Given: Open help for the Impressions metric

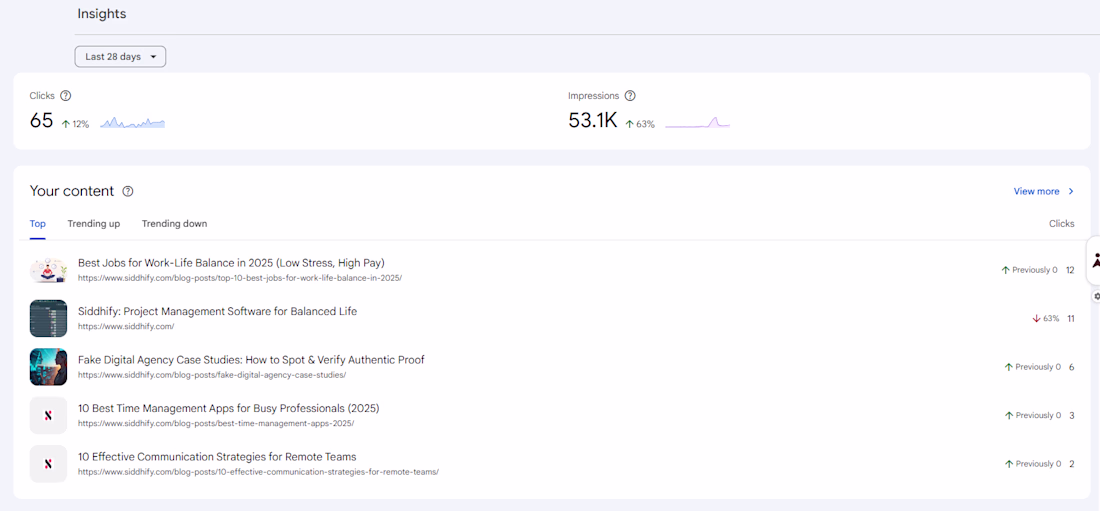Looking at the screenshot, I should [x=630, y=96].
